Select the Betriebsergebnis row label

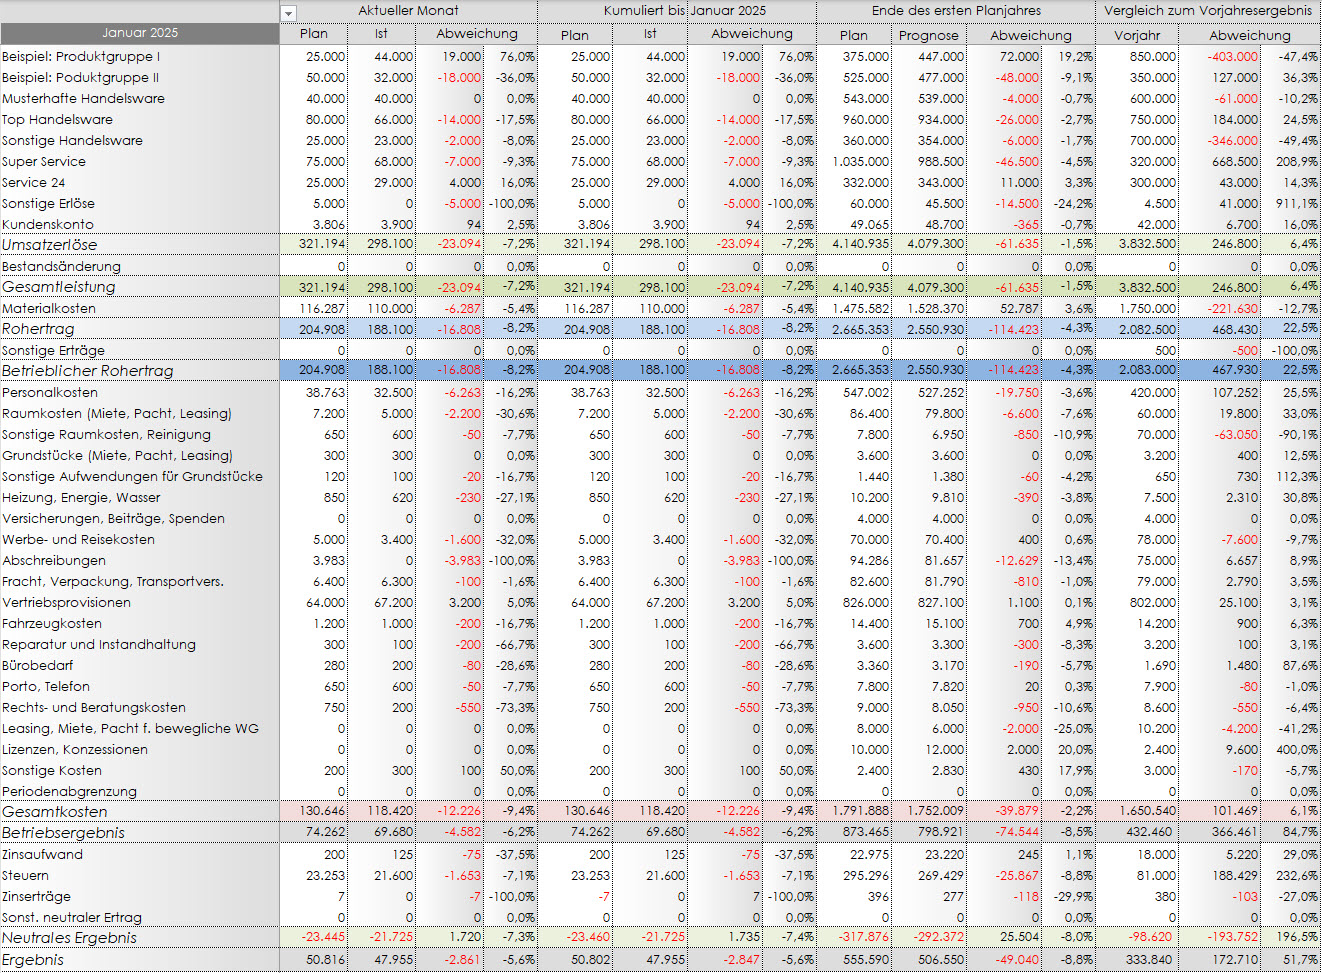click(64, 833)
